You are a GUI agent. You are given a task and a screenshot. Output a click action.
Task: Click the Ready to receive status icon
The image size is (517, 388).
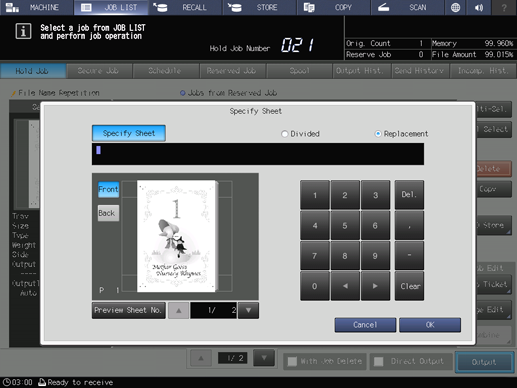(x=42, y=382)
